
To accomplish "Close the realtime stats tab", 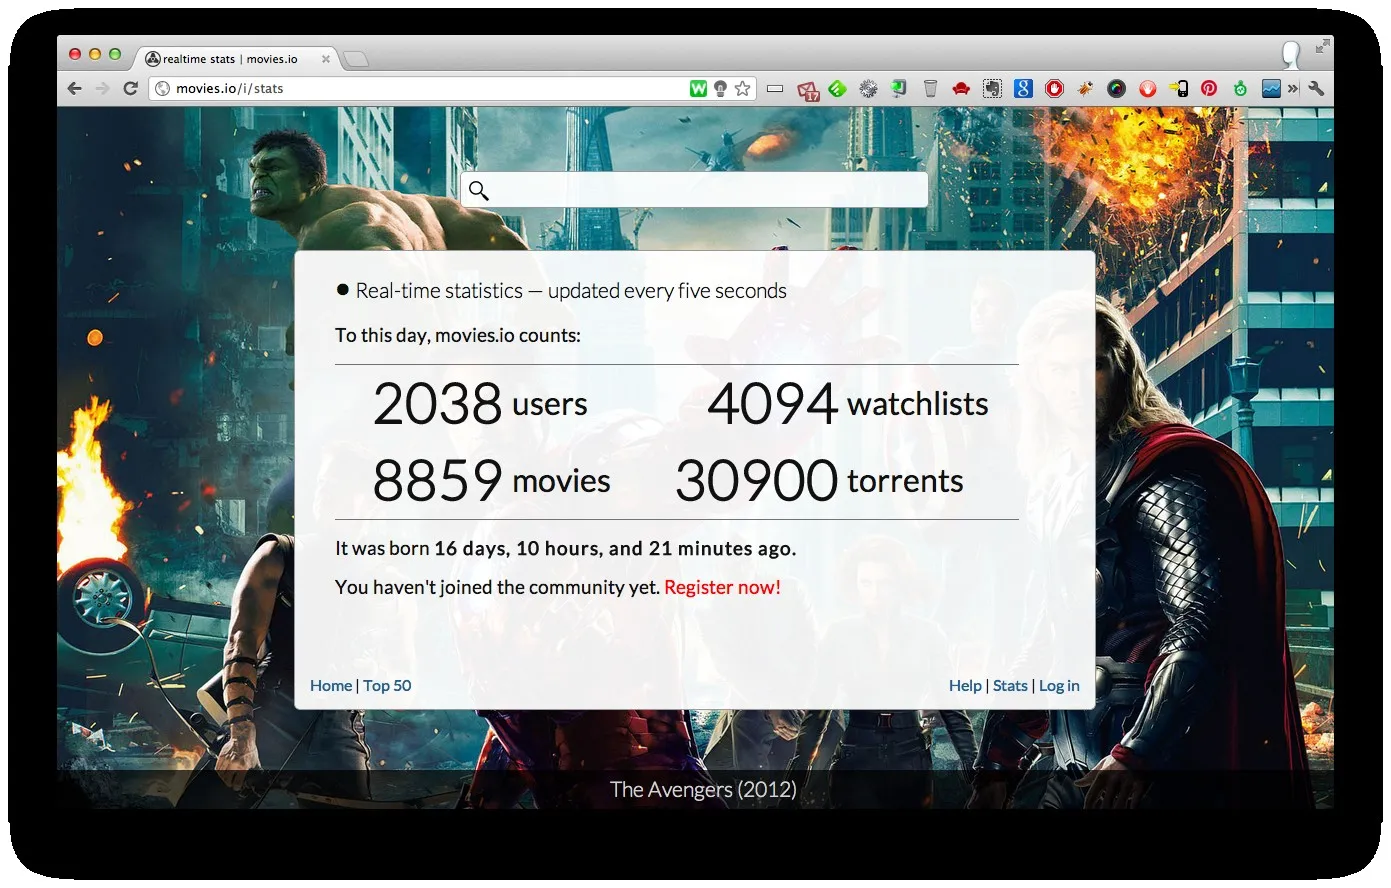I will 325,59.
